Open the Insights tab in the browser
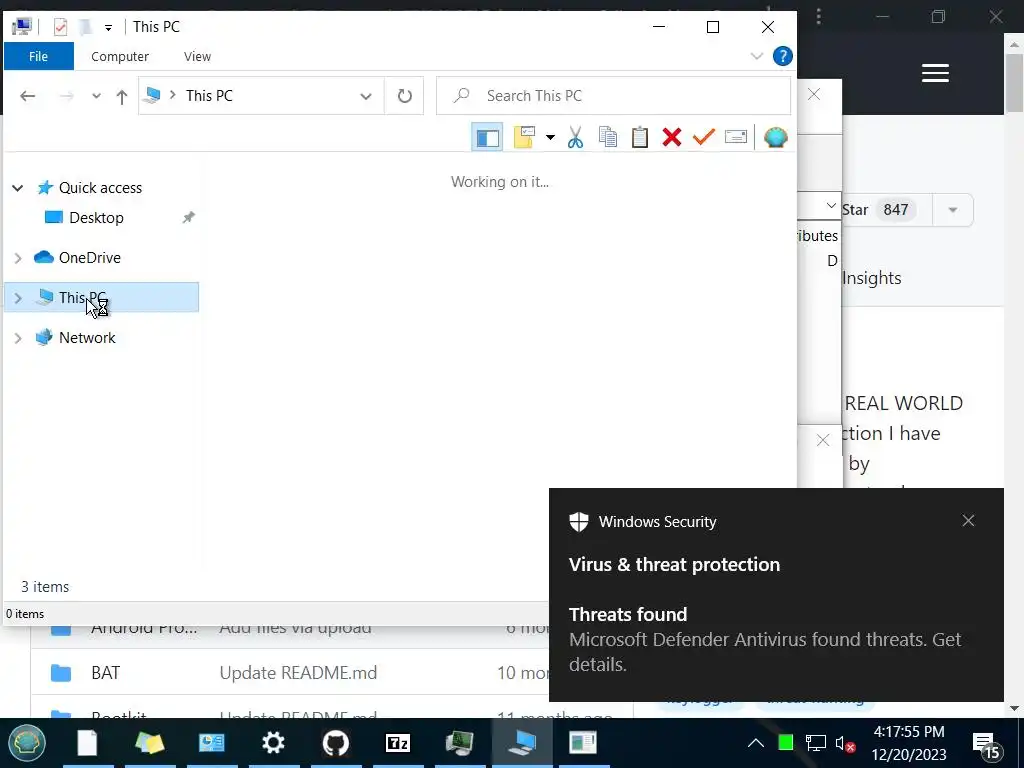 [871, 278]
